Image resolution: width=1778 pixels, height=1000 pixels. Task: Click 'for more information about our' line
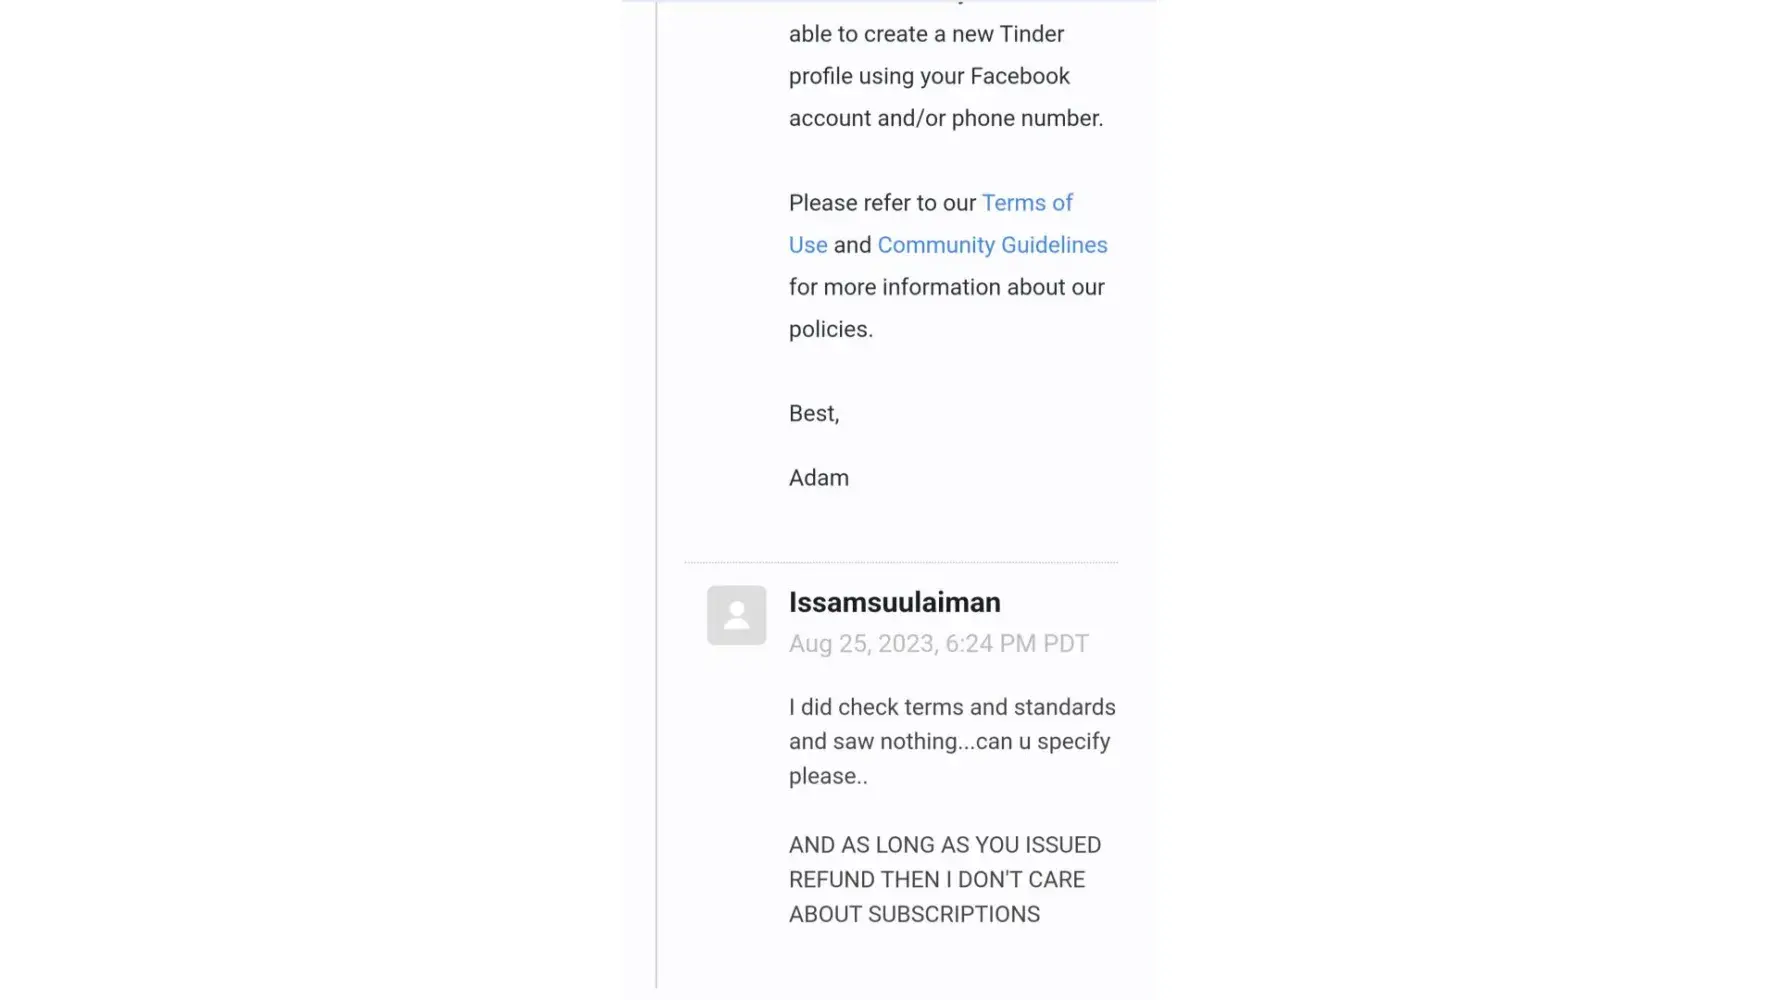(946, 287)
